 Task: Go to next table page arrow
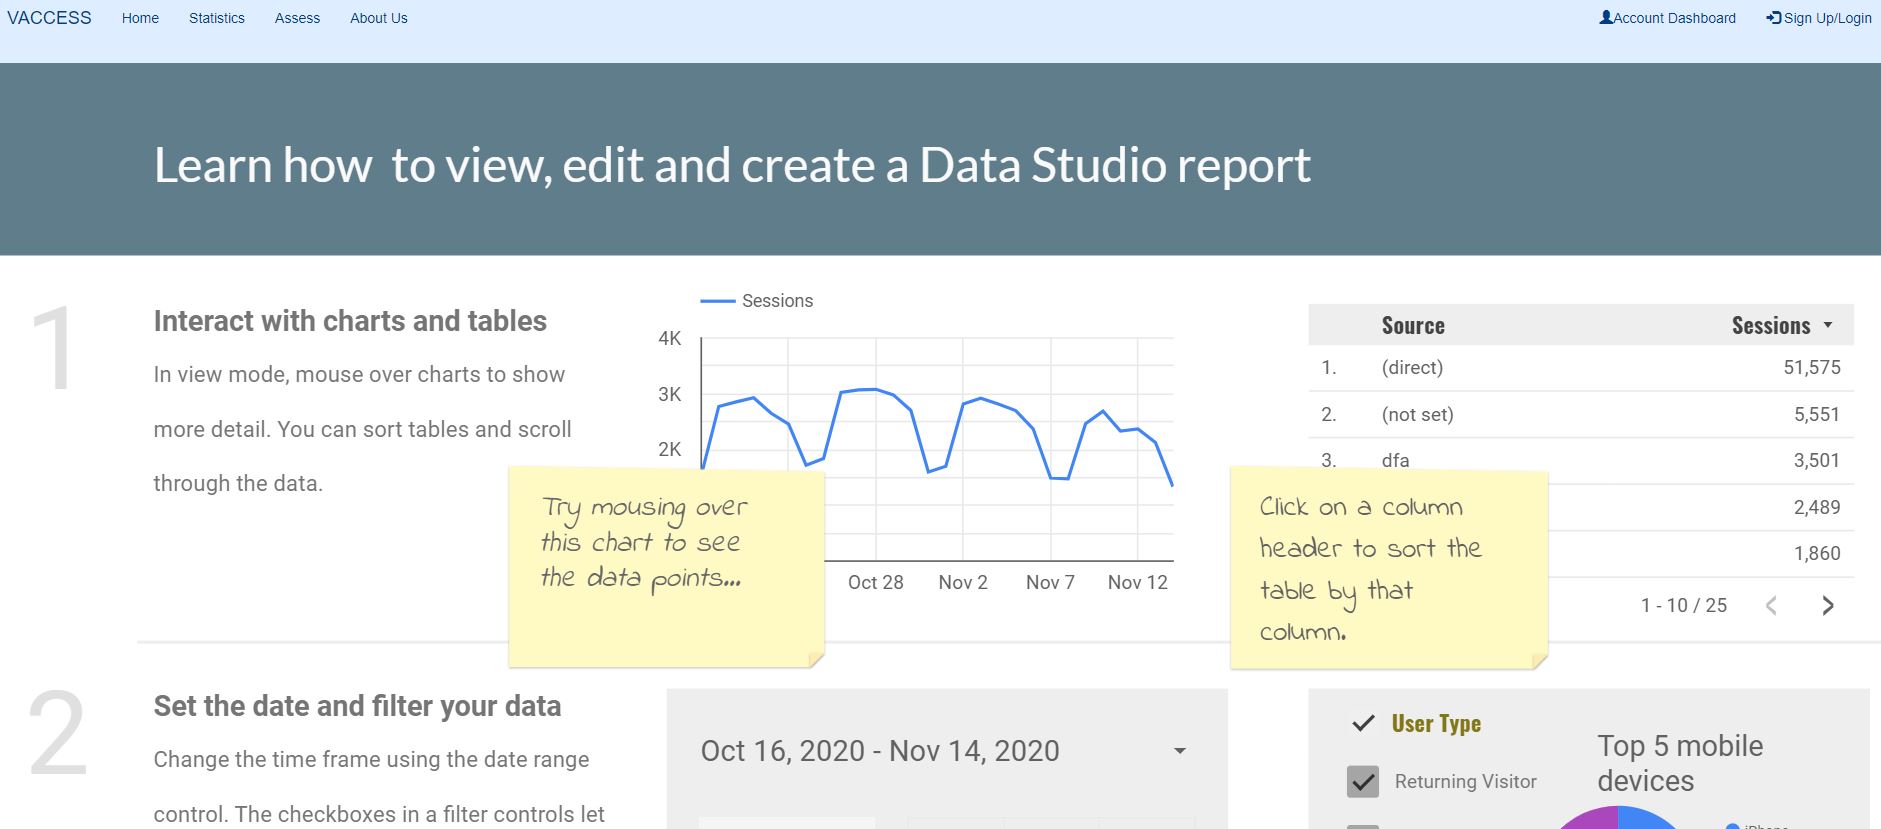(x=1828, y=605)
